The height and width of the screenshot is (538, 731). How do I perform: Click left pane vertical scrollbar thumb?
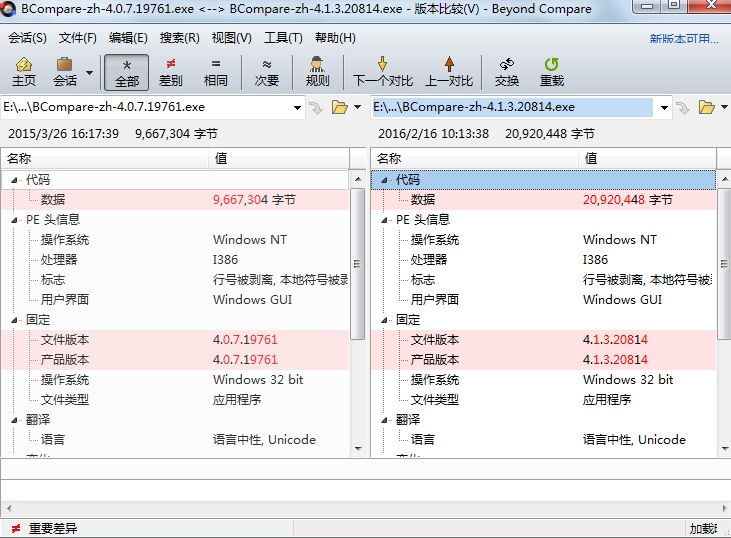pyautogui.click(x=358, y=264)
